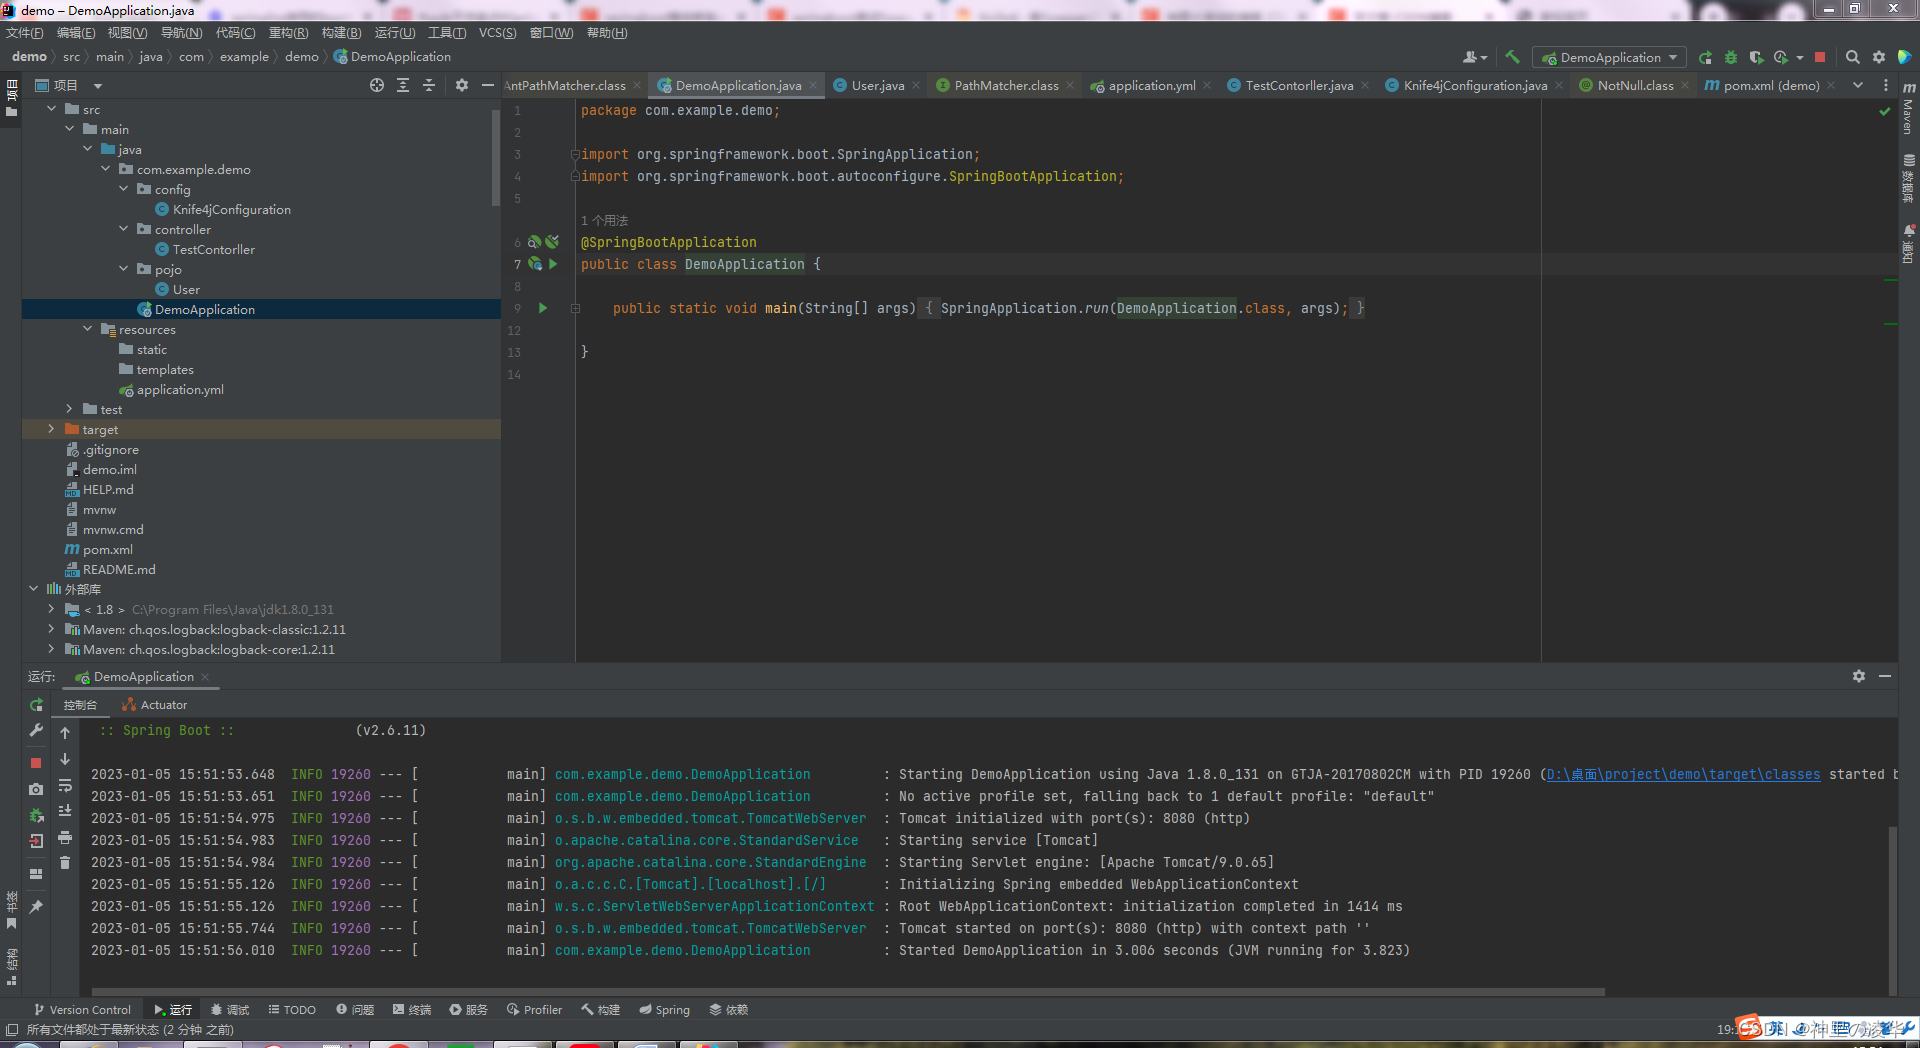Viewport: 1920px width, 1048px height.
Task: Stop the application with red square in top toolbar
Action: [1820, 57]
